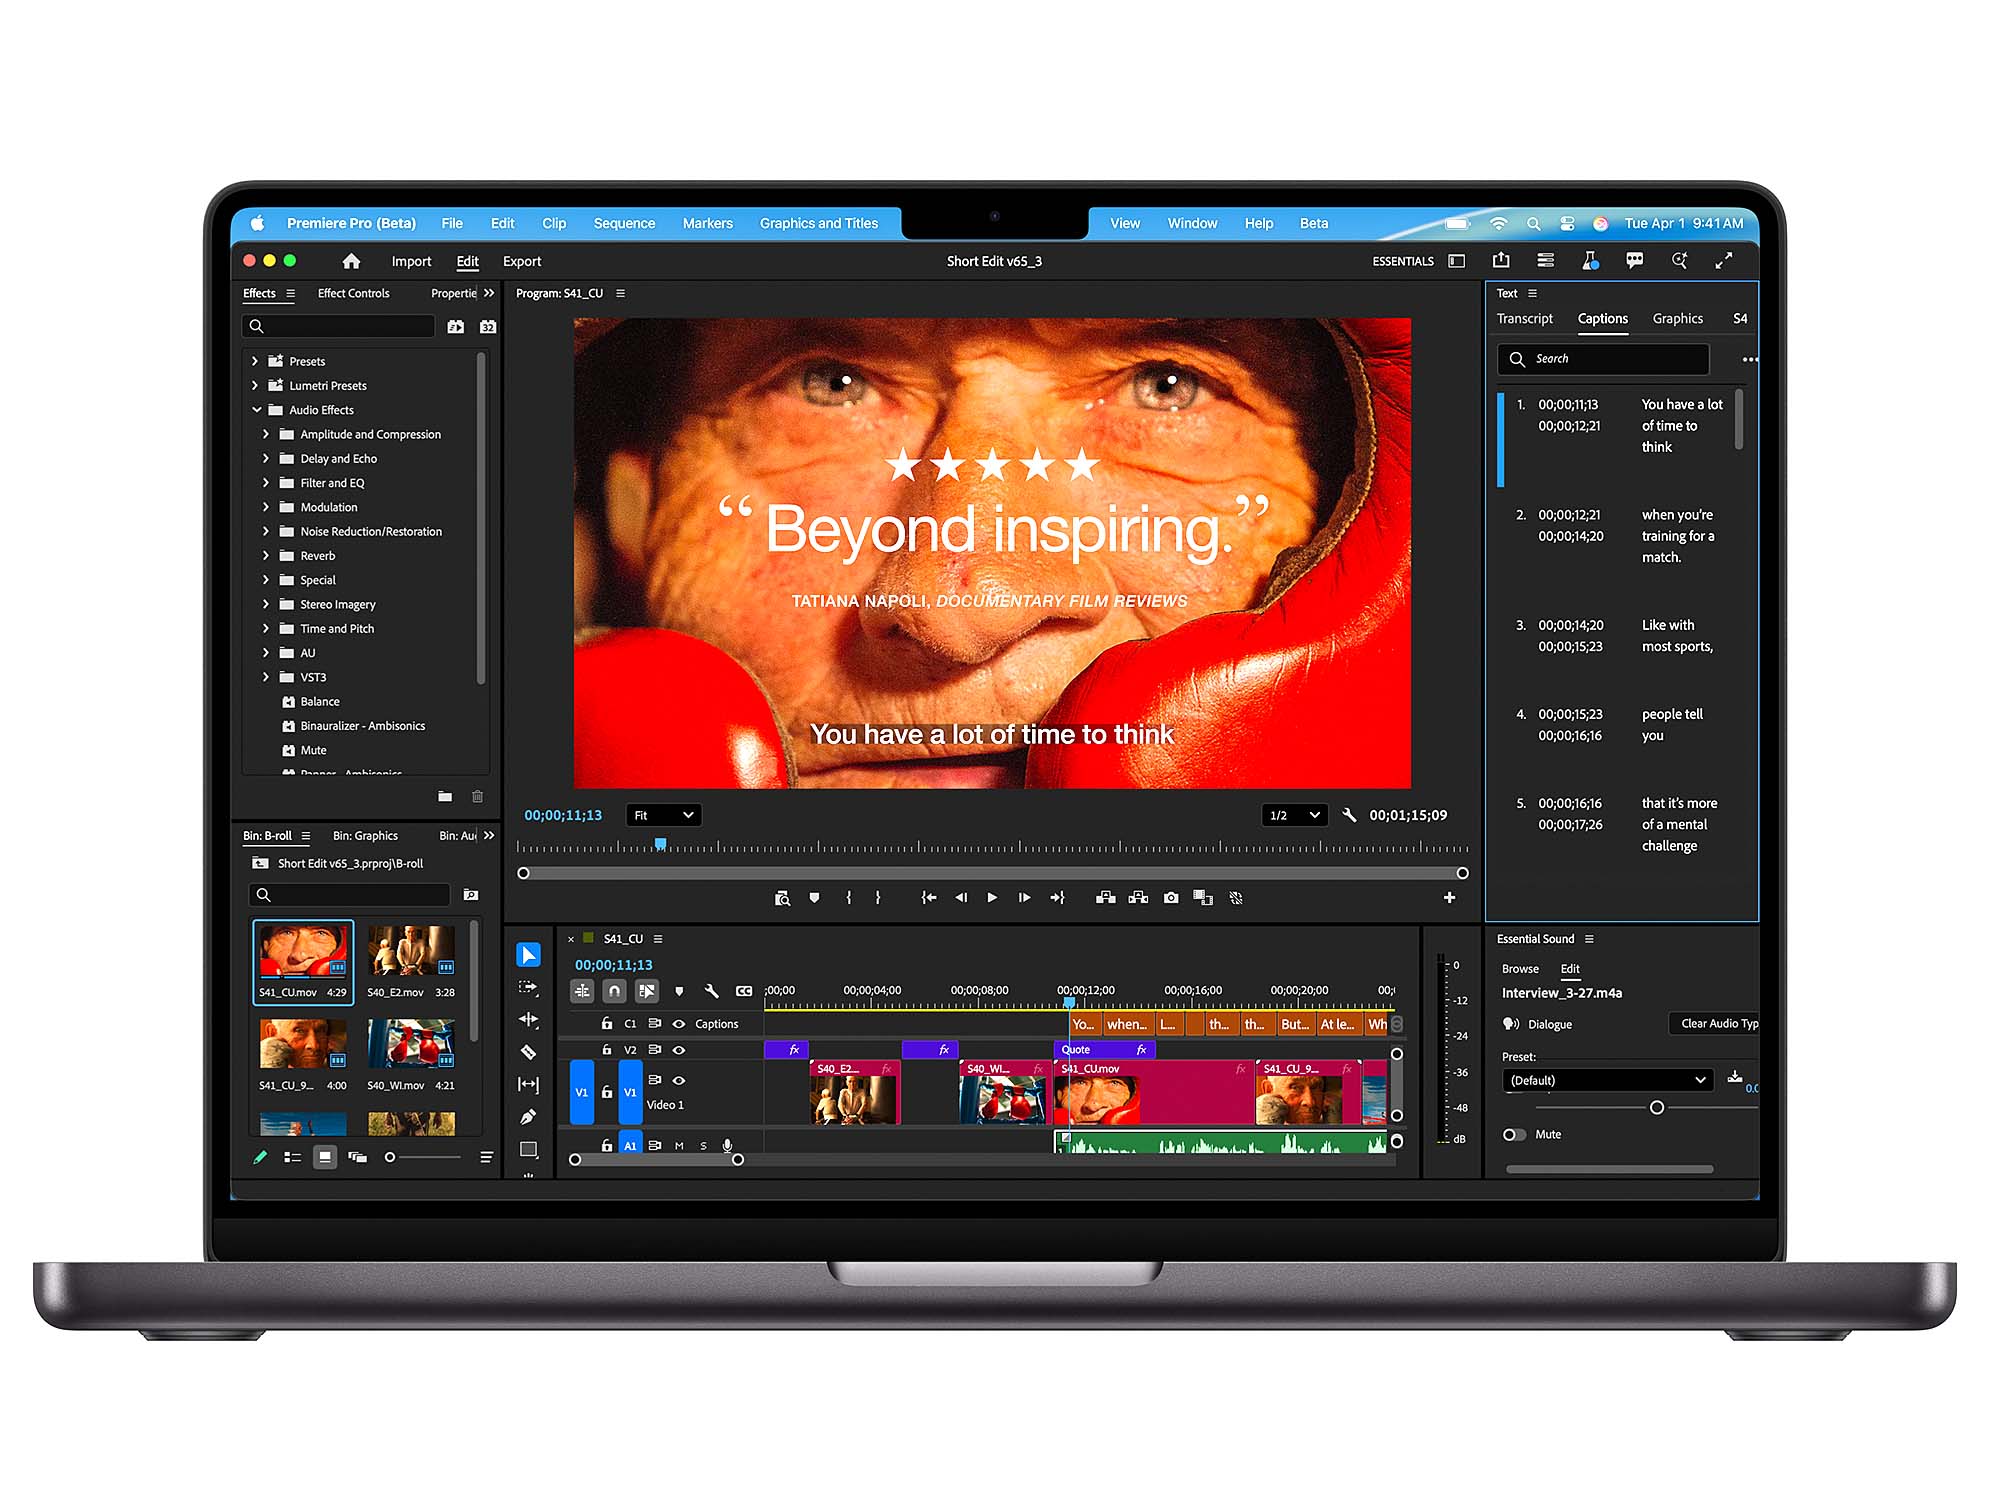The image size is (2000, 1500).
Task: Select the Razor tool
Action: point(528,1052)
